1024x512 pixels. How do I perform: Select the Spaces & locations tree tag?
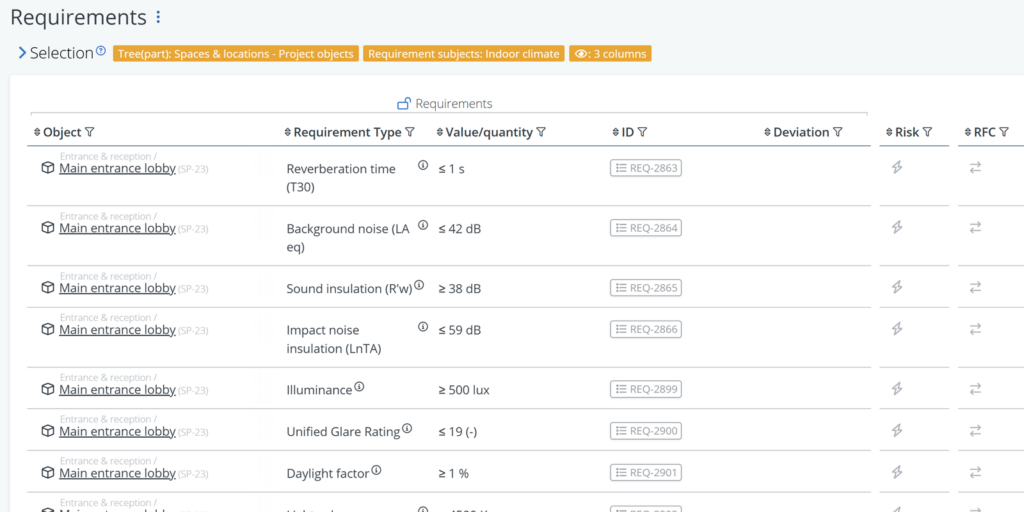tap(235, 54)
